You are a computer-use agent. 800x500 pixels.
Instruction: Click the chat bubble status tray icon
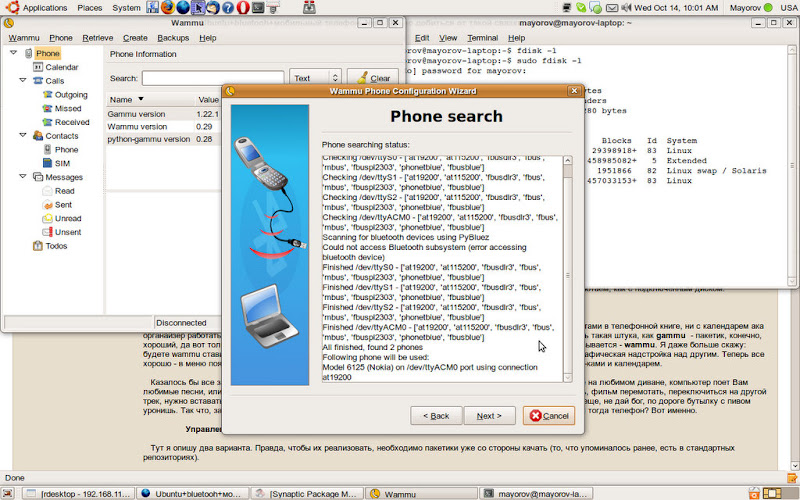coord(595,8)
